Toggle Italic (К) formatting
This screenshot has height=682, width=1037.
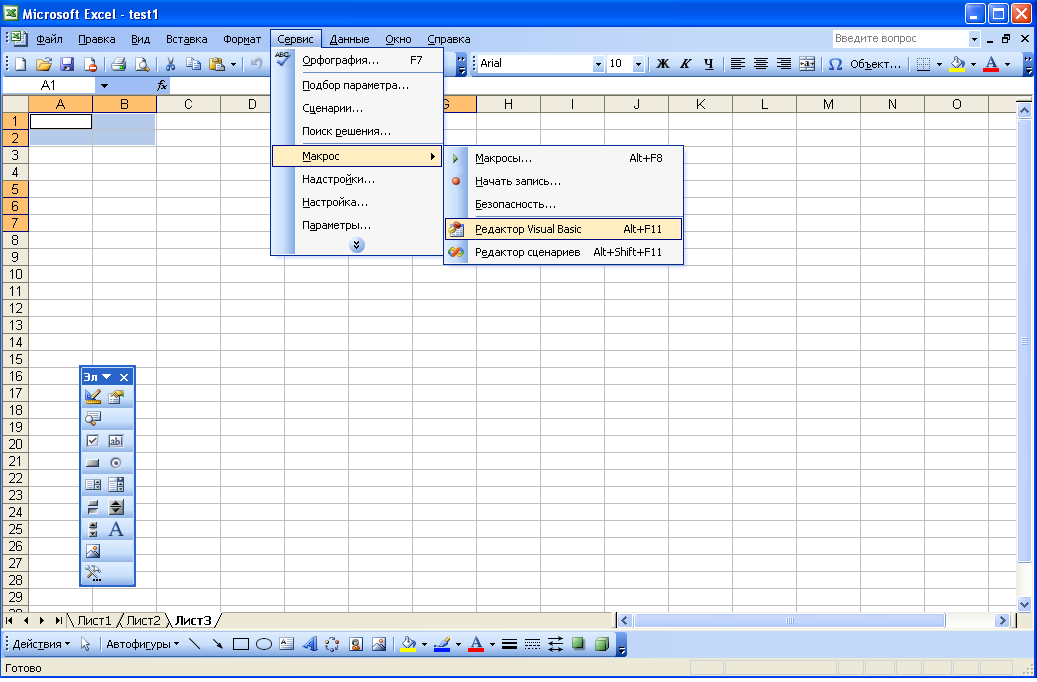(x=686, y=64)
